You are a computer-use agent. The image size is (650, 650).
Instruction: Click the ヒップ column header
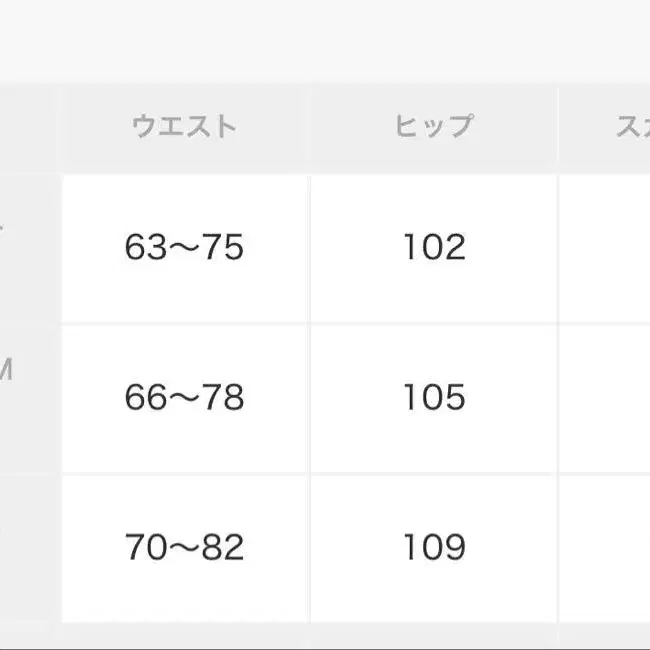point(433,126)
